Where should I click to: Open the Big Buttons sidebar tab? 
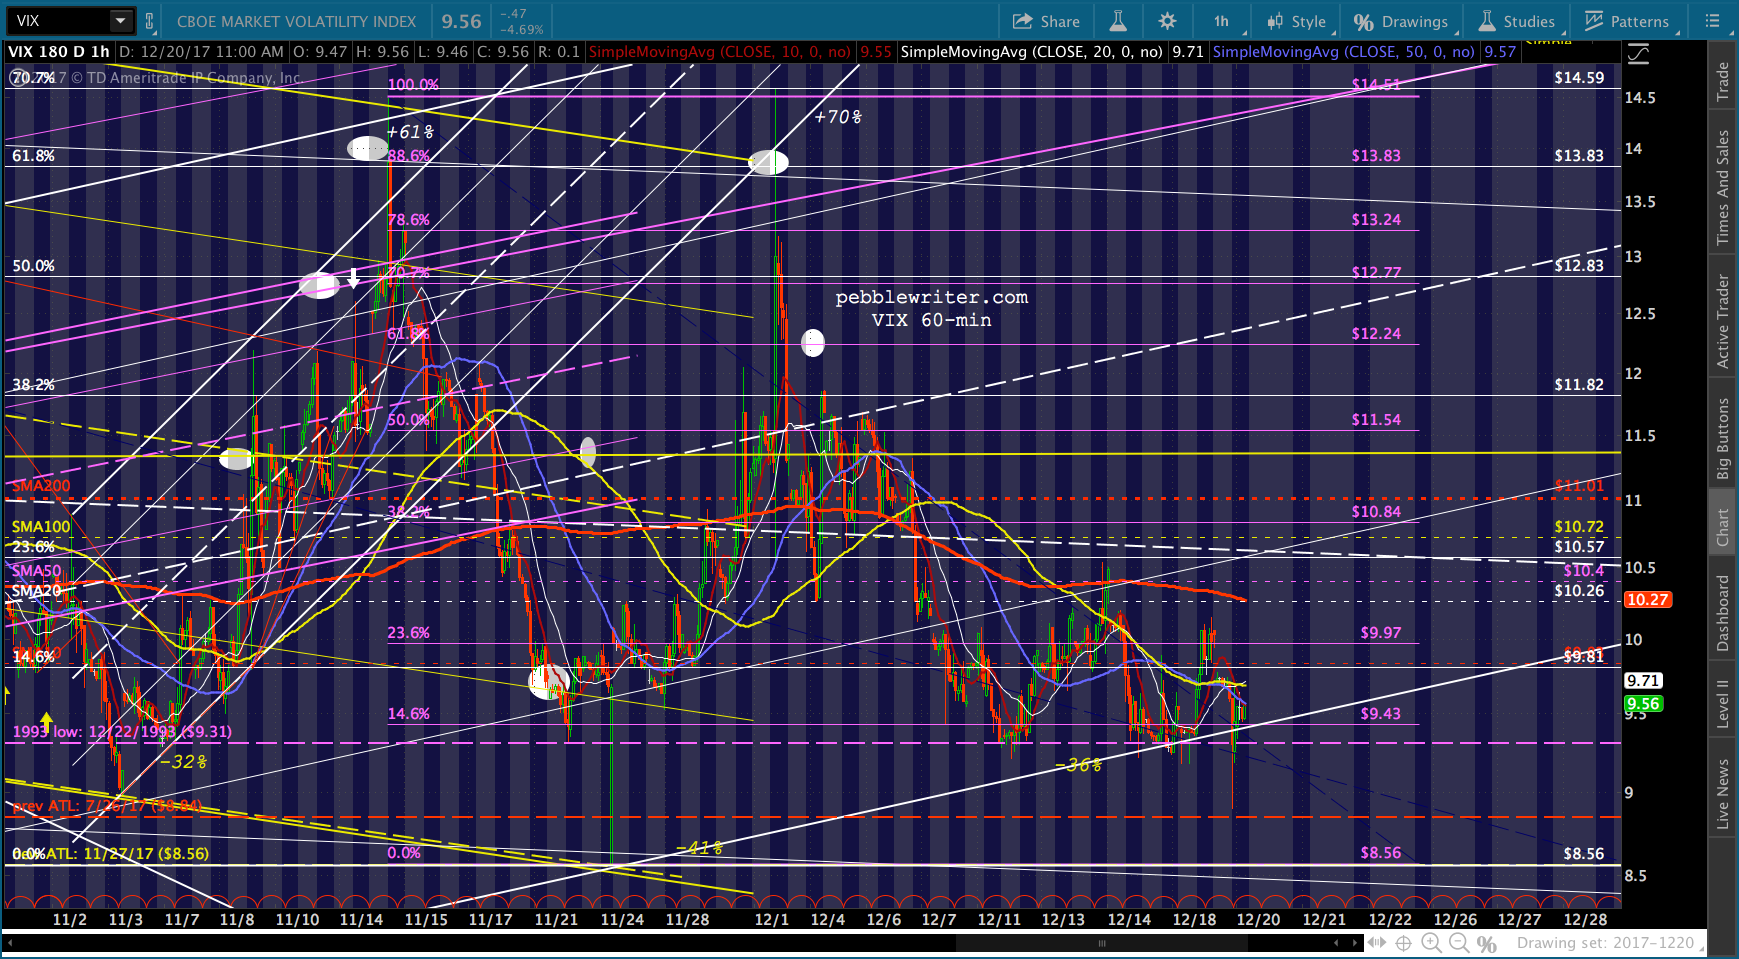click(1723, 439)
